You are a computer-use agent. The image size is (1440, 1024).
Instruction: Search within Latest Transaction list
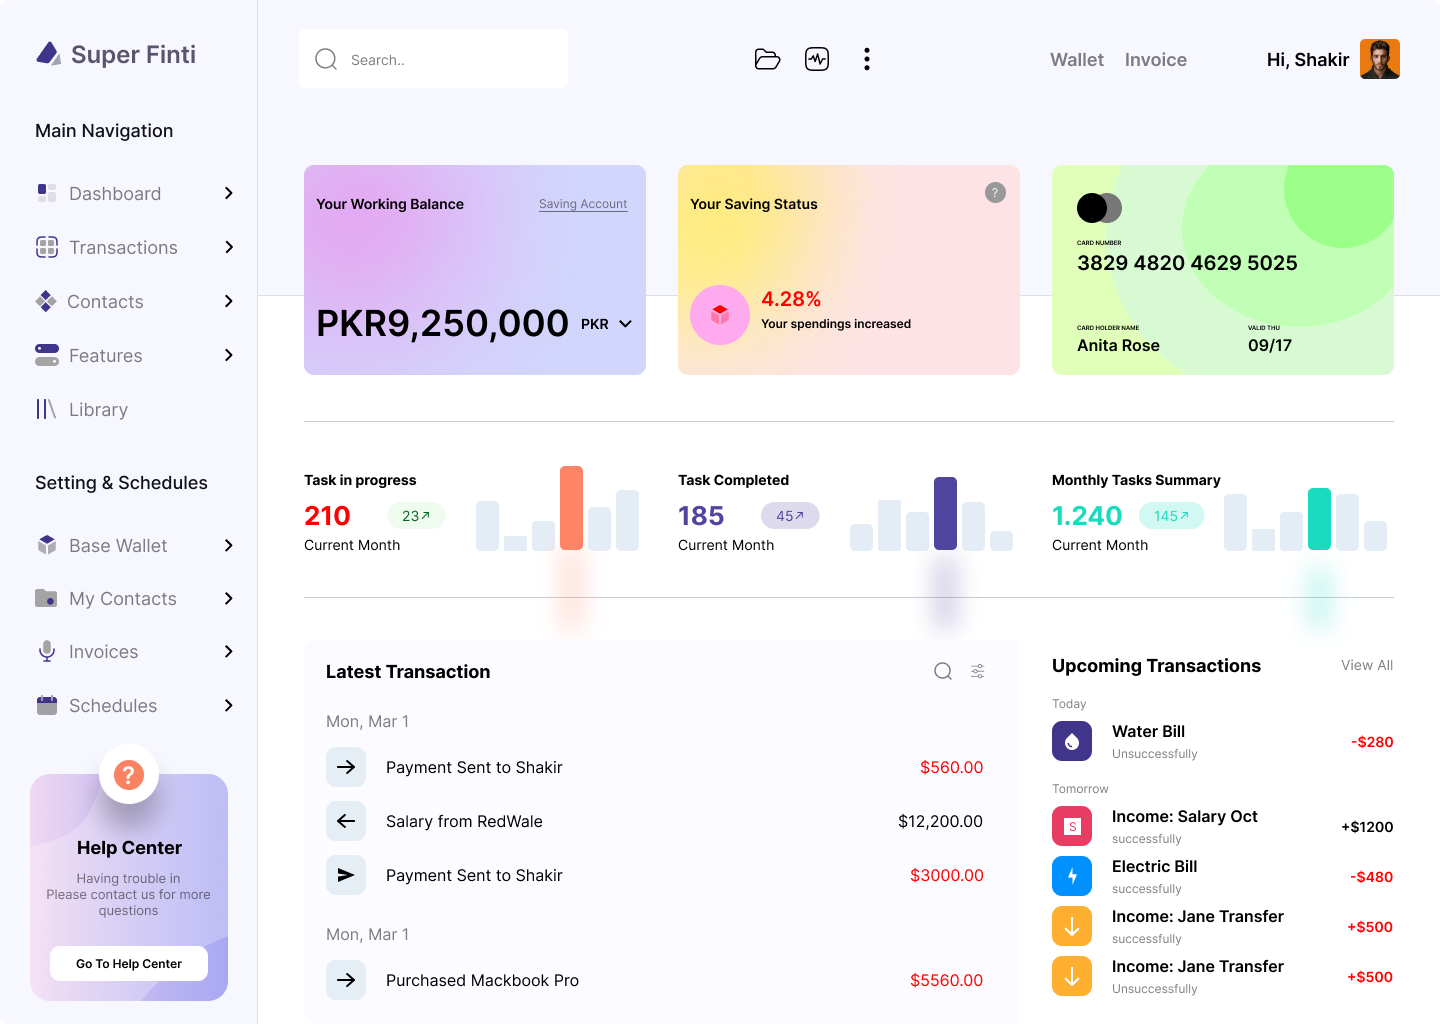click(x=942, y=672)
